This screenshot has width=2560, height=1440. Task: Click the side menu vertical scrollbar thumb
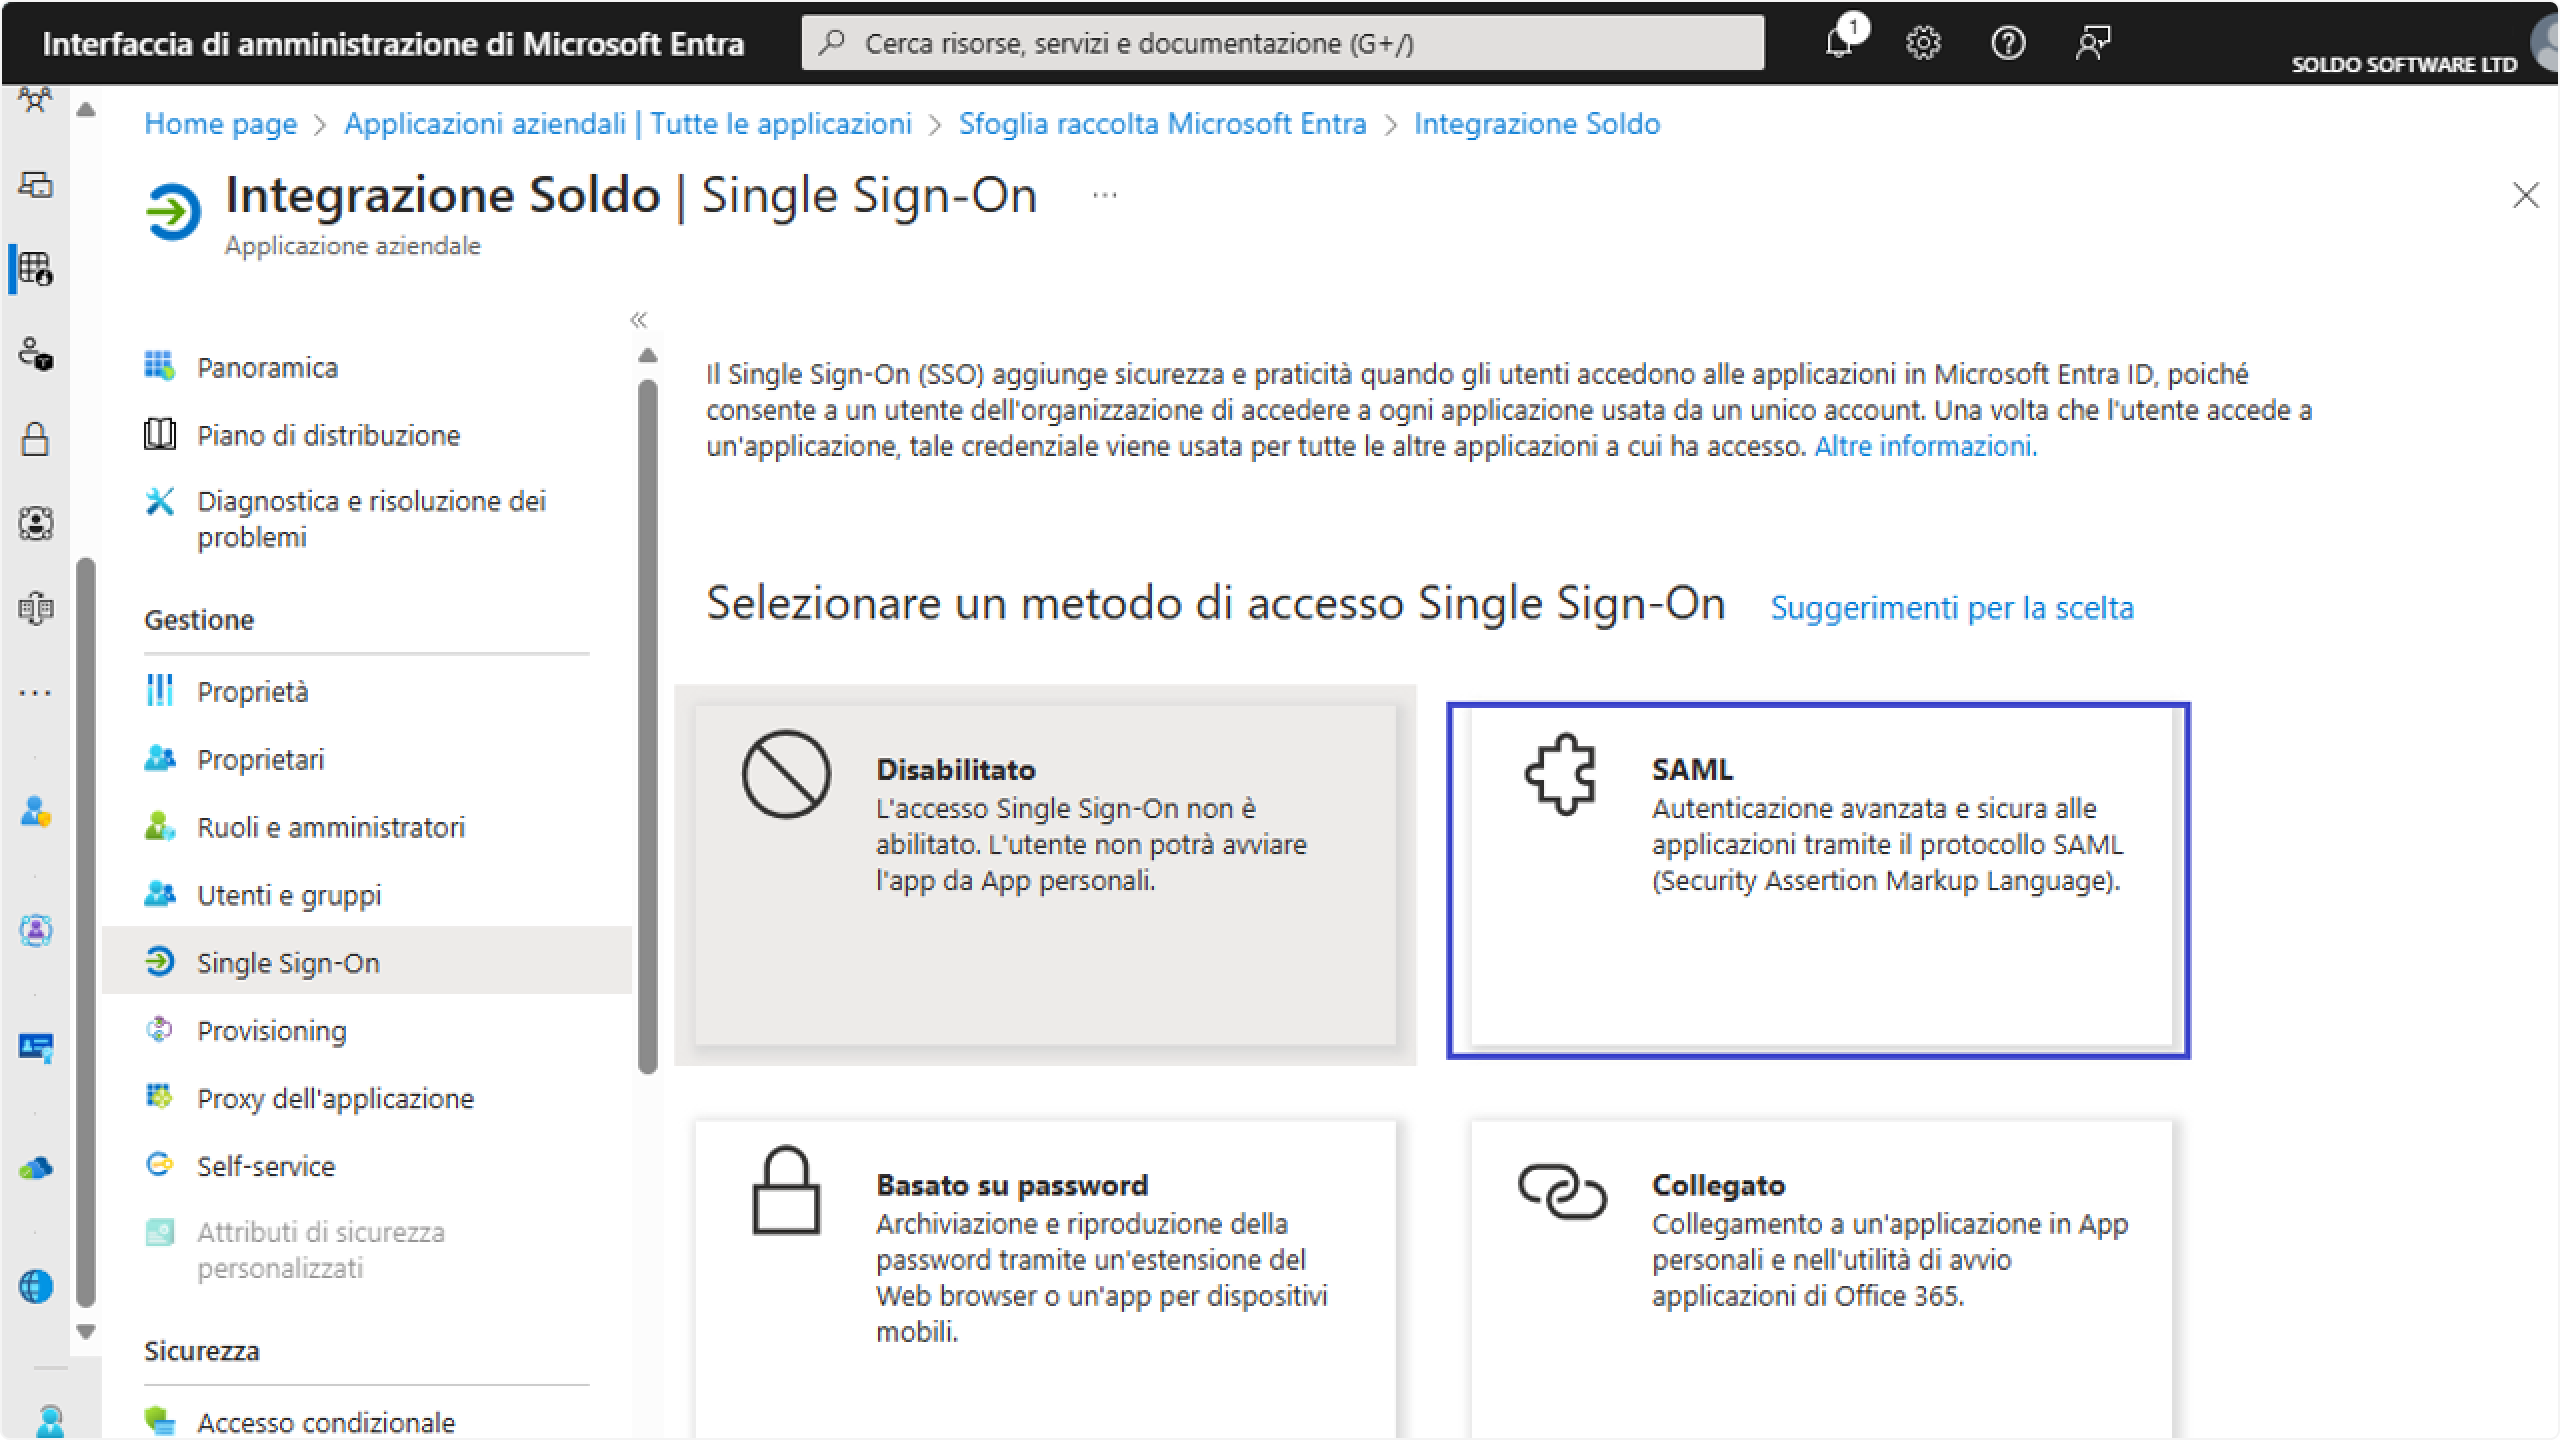(648, 726)
